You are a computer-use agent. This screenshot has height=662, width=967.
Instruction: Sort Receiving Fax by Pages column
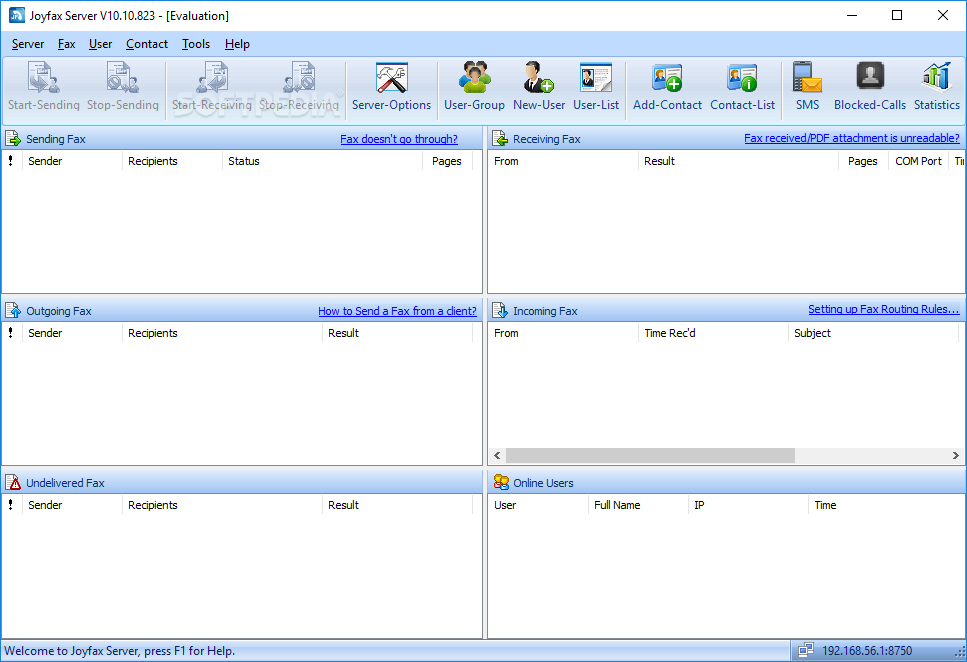pos(863,161)
